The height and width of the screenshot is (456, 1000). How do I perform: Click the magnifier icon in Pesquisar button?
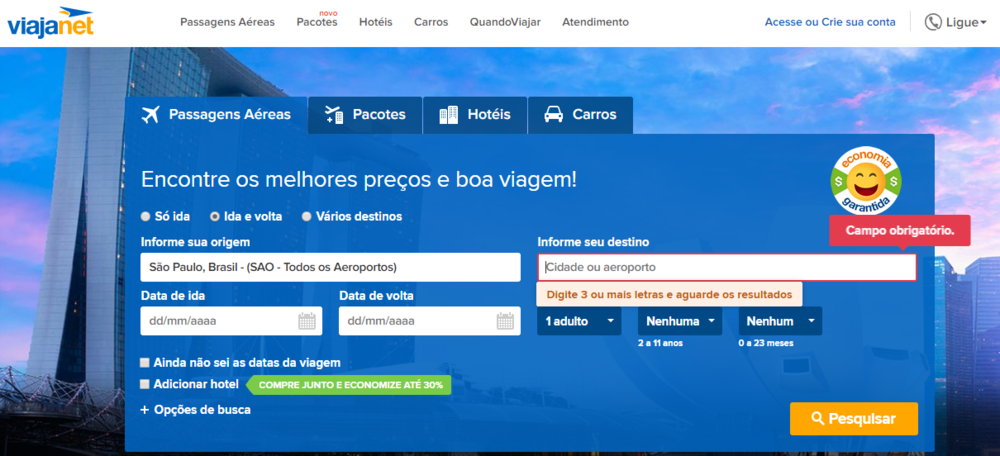point(818,419)
